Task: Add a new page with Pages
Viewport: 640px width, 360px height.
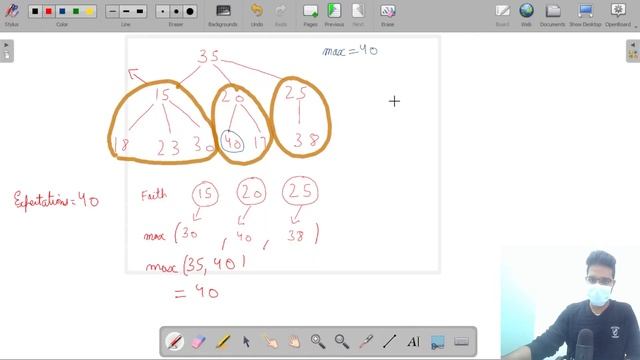Action: 310,15
